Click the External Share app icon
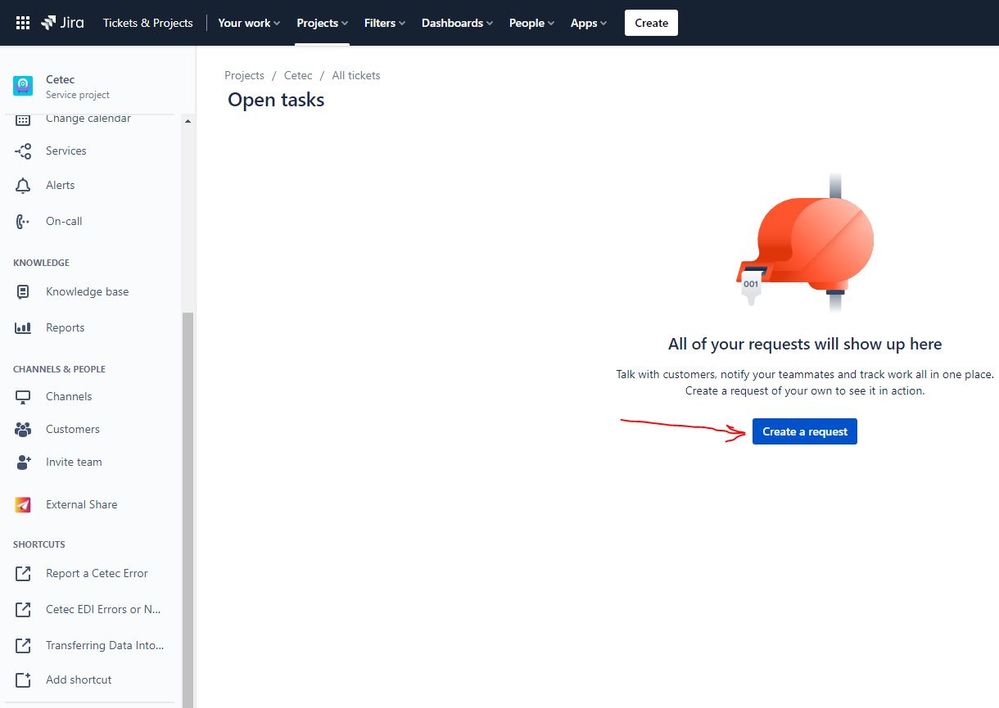The image size is (999, 708). (23, 505)
